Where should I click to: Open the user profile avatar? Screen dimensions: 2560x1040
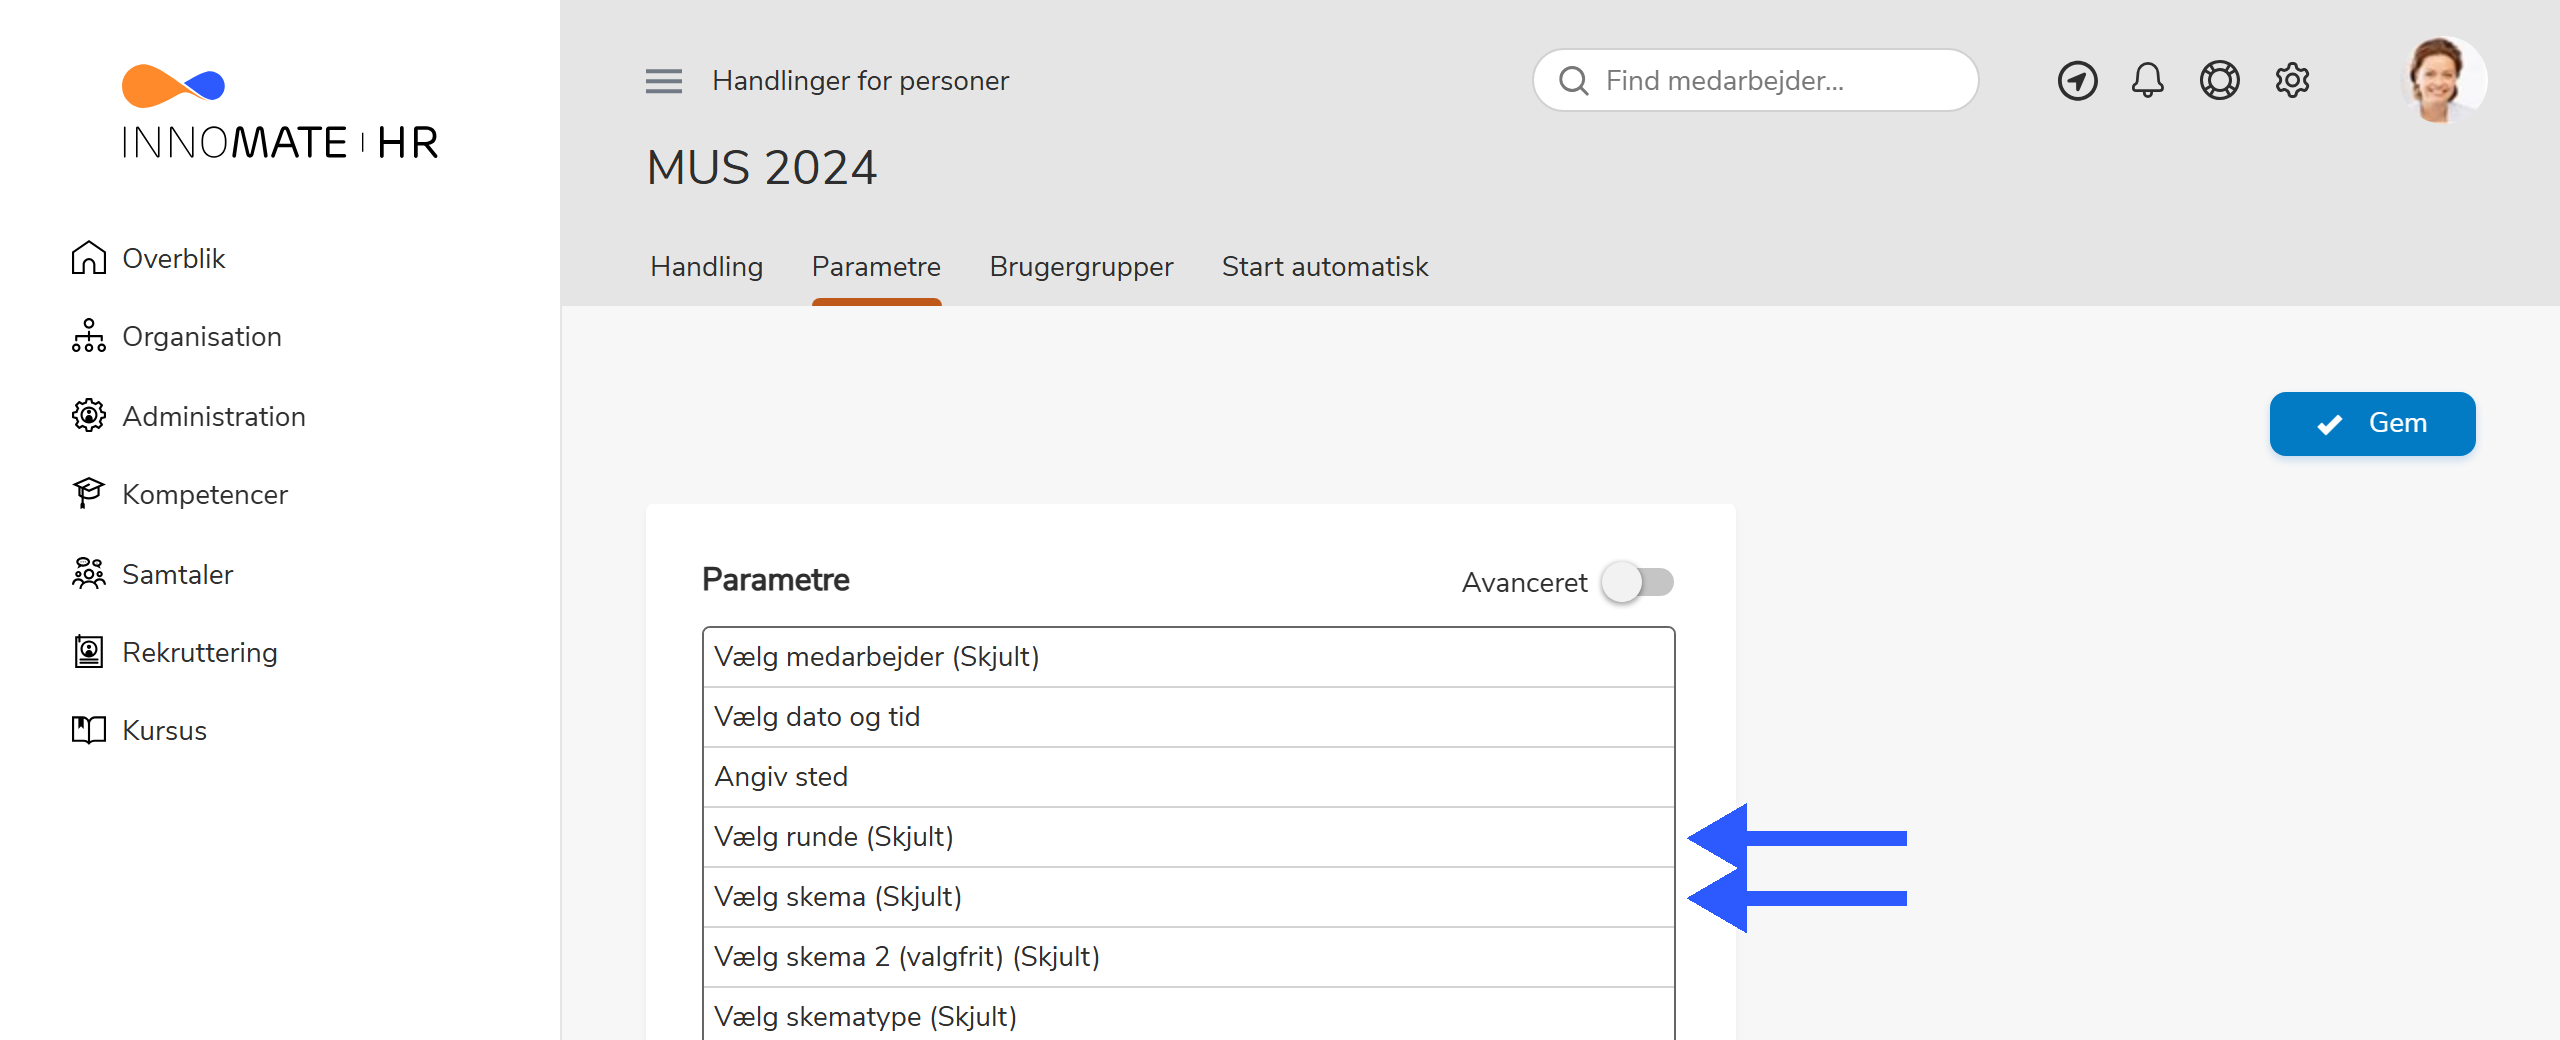click(x=2443, y=80)
